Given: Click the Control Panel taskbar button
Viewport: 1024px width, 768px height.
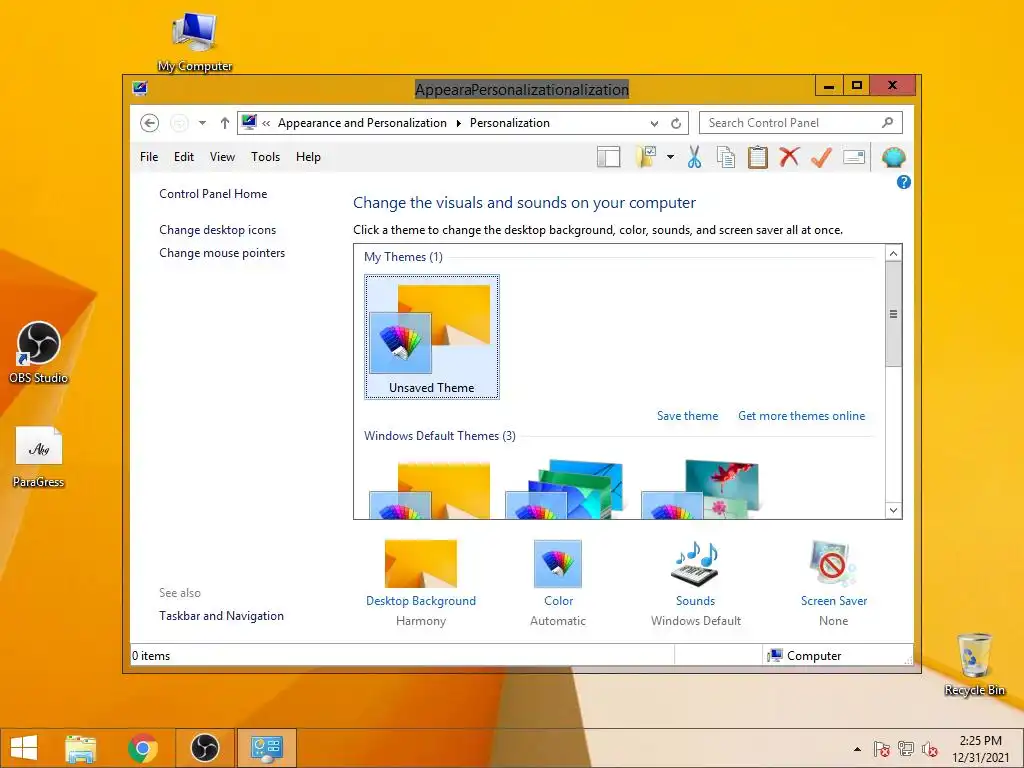Looking at the screenshot, I should click(266, 748).
